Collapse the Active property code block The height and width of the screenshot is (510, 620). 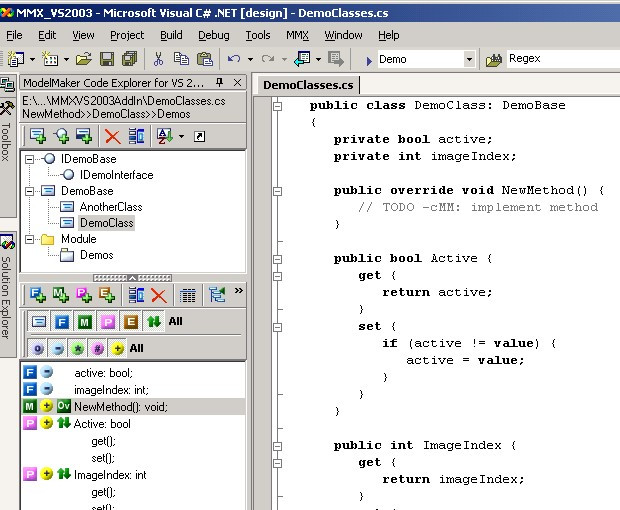[278, 259]
